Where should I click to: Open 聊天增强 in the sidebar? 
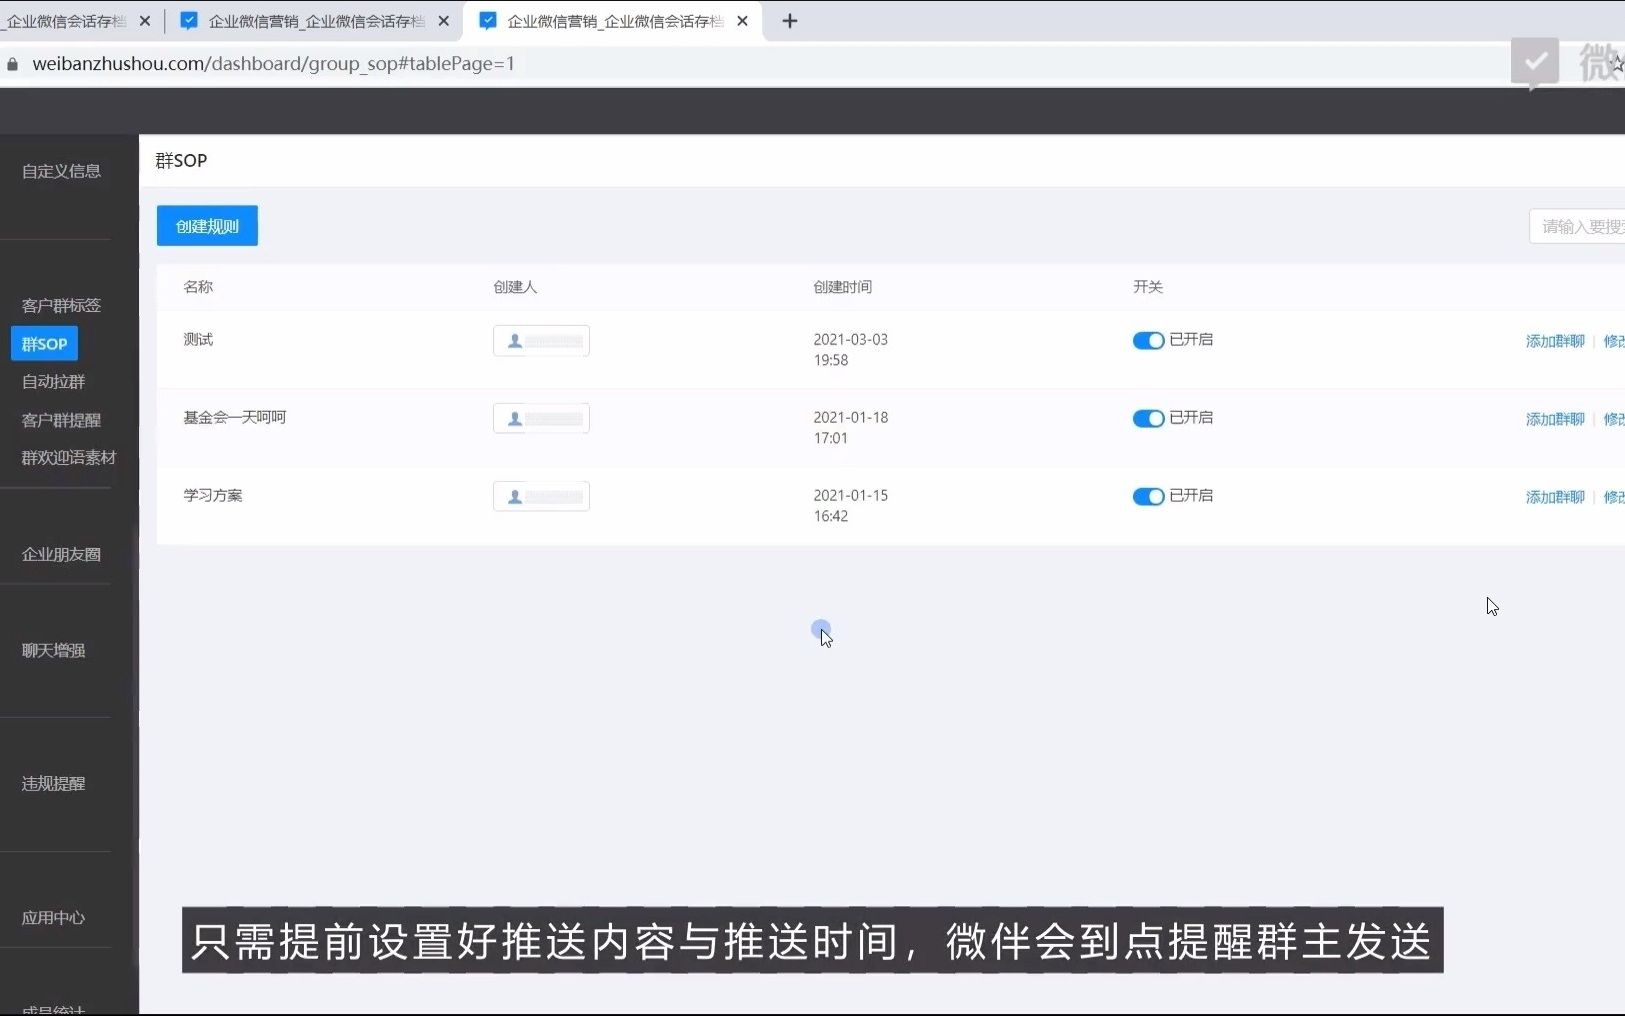53,650
